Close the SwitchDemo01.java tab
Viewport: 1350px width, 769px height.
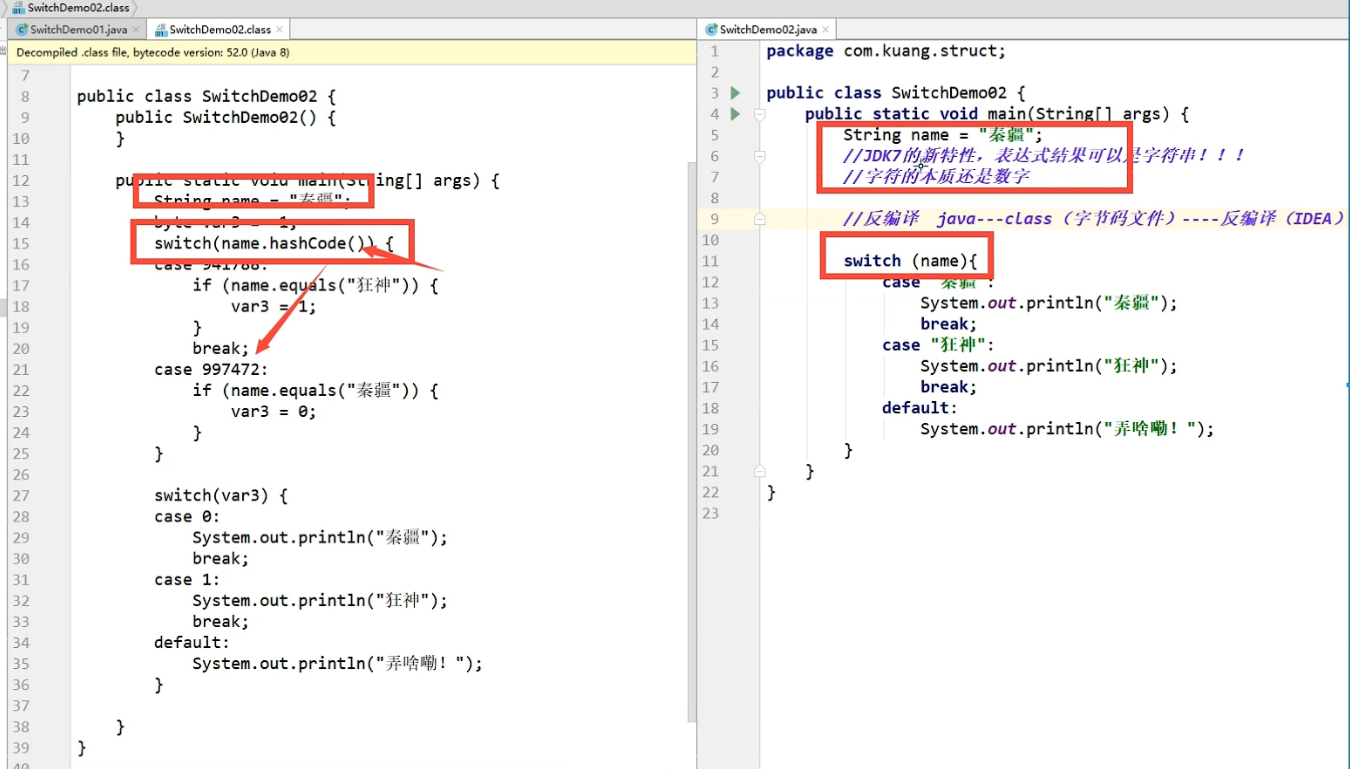click(x=136, y=30)
